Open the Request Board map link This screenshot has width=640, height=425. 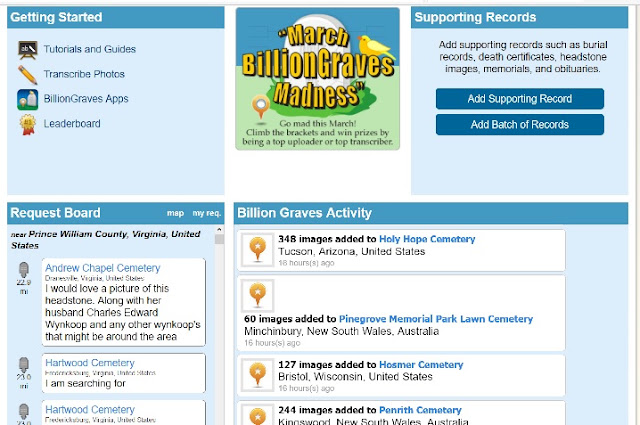[x=175, y=213]
